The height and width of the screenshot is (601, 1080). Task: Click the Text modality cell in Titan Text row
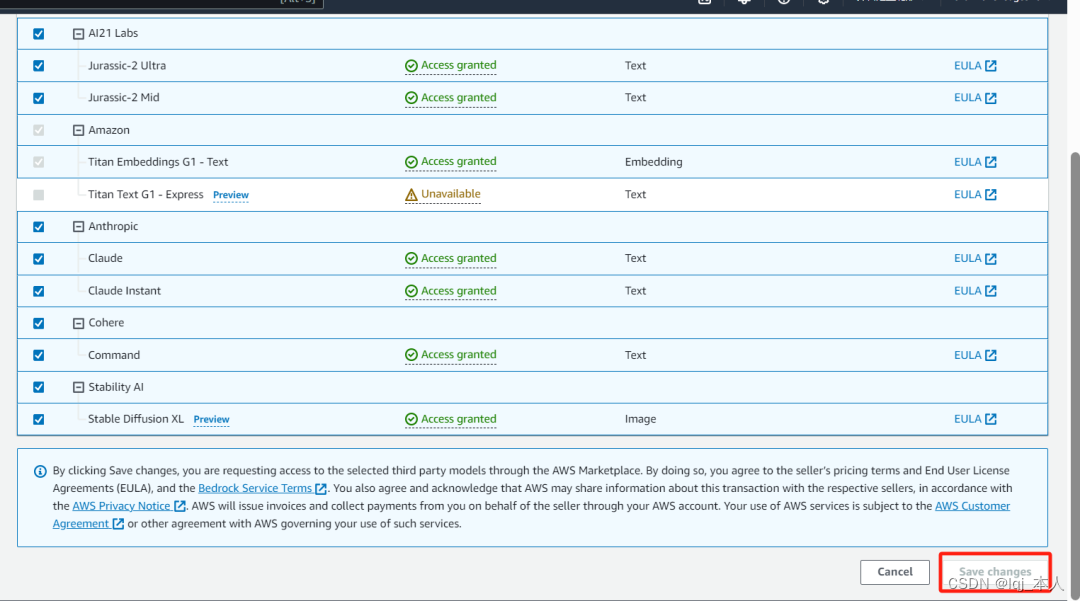(x=635, y=194)
